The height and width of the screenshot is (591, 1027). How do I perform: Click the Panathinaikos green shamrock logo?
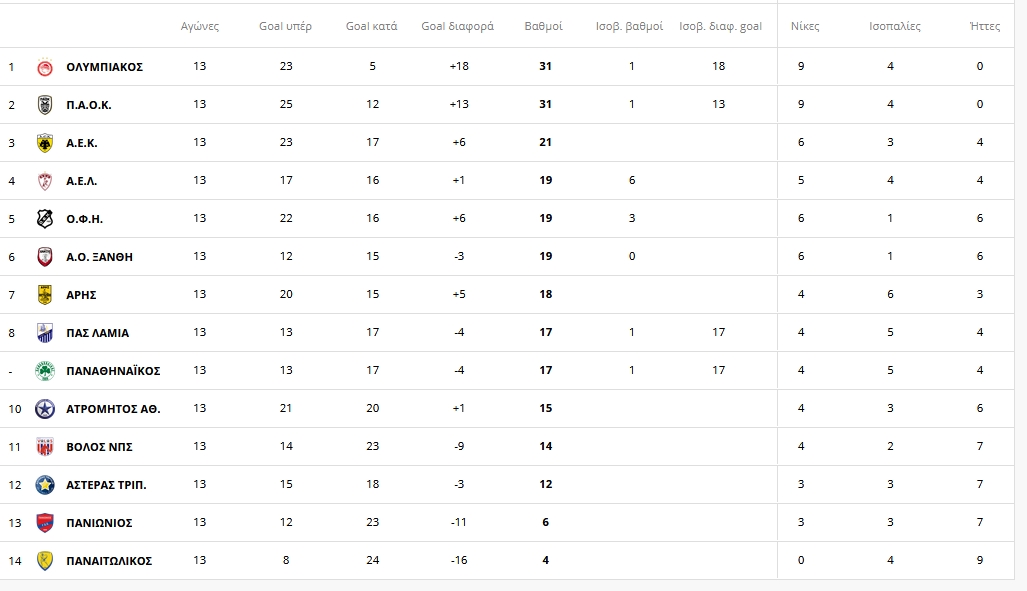pyautogui.click(x=44, y=371)
